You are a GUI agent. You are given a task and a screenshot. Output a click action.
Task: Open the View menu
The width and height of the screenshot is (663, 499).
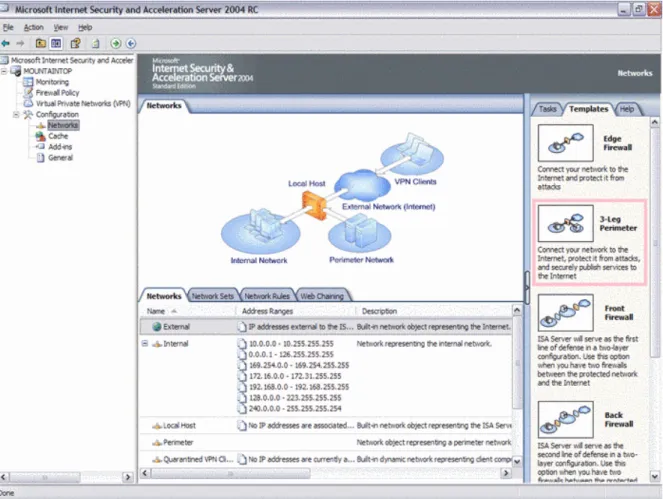click(60, 27)
